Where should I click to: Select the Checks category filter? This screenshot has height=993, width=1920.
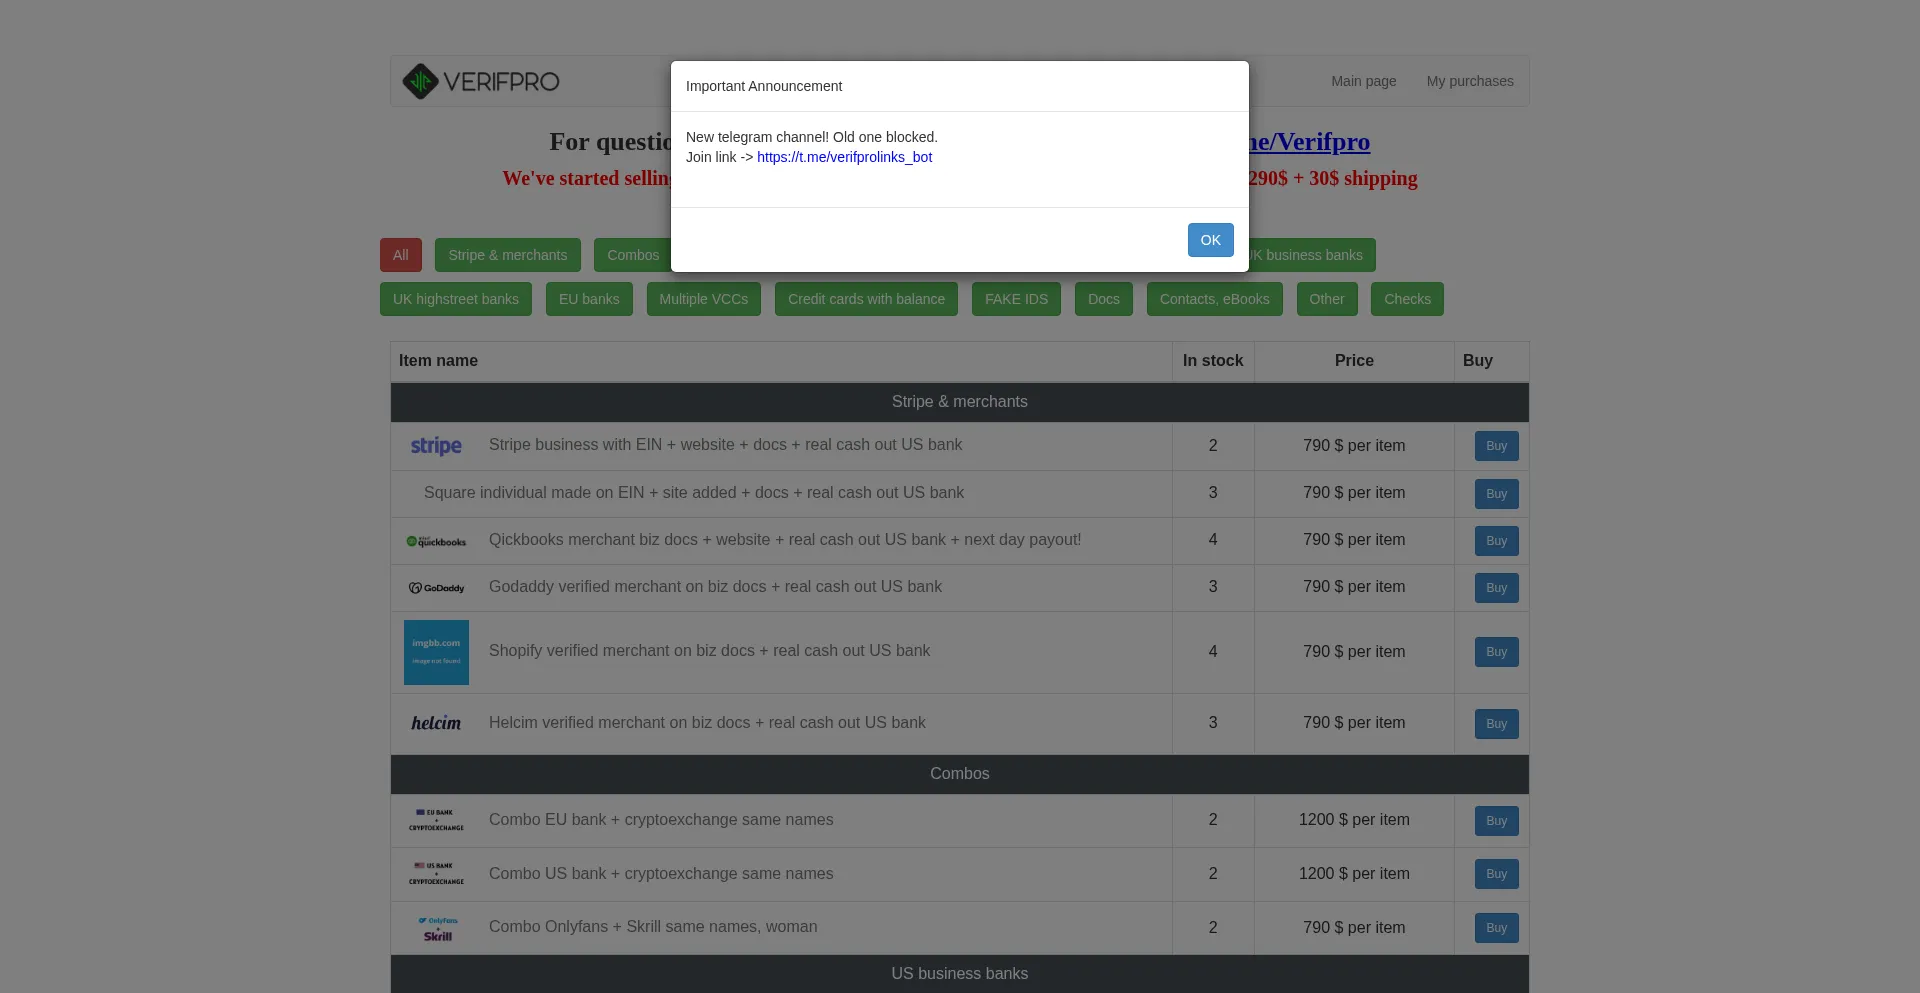(1406, 299)
